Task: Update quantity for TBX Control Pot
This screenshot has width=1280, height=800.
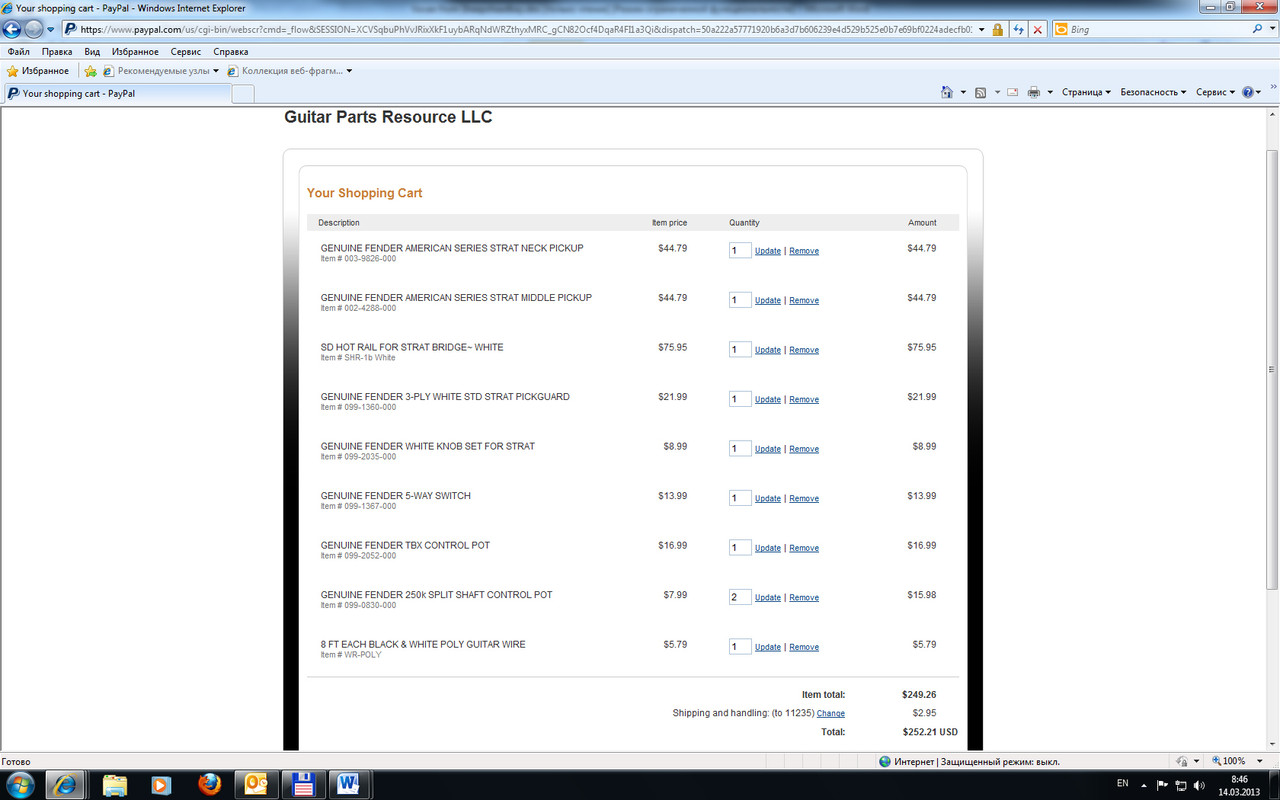Action: pyautogui.click(x=768, y=548)
